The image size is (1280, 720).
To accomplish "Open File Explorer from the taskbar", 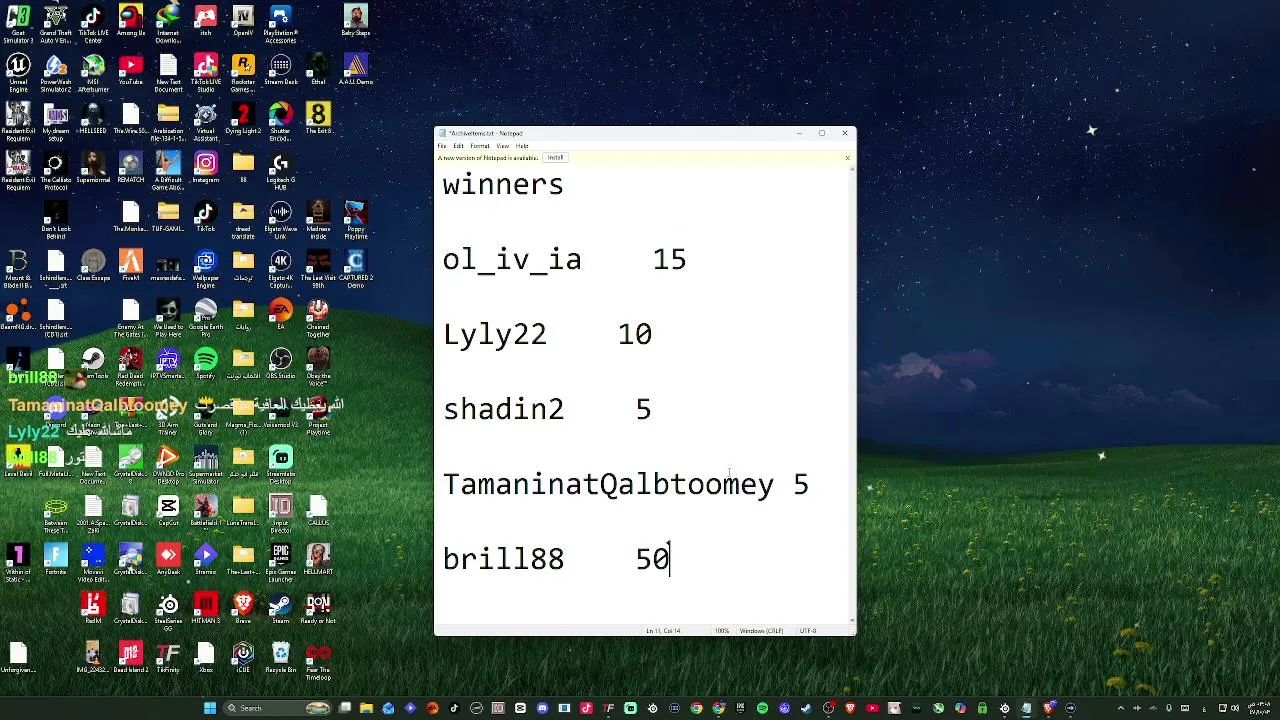I will (x=366, y=708).
